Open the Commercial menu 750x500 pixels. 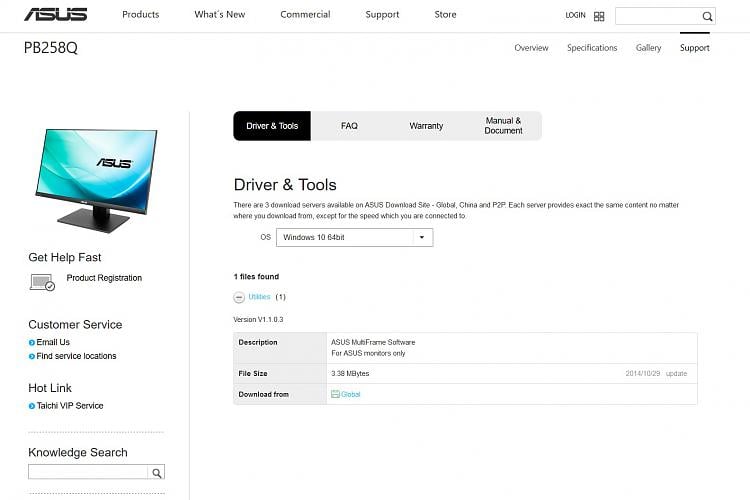[x=305, y=14]
